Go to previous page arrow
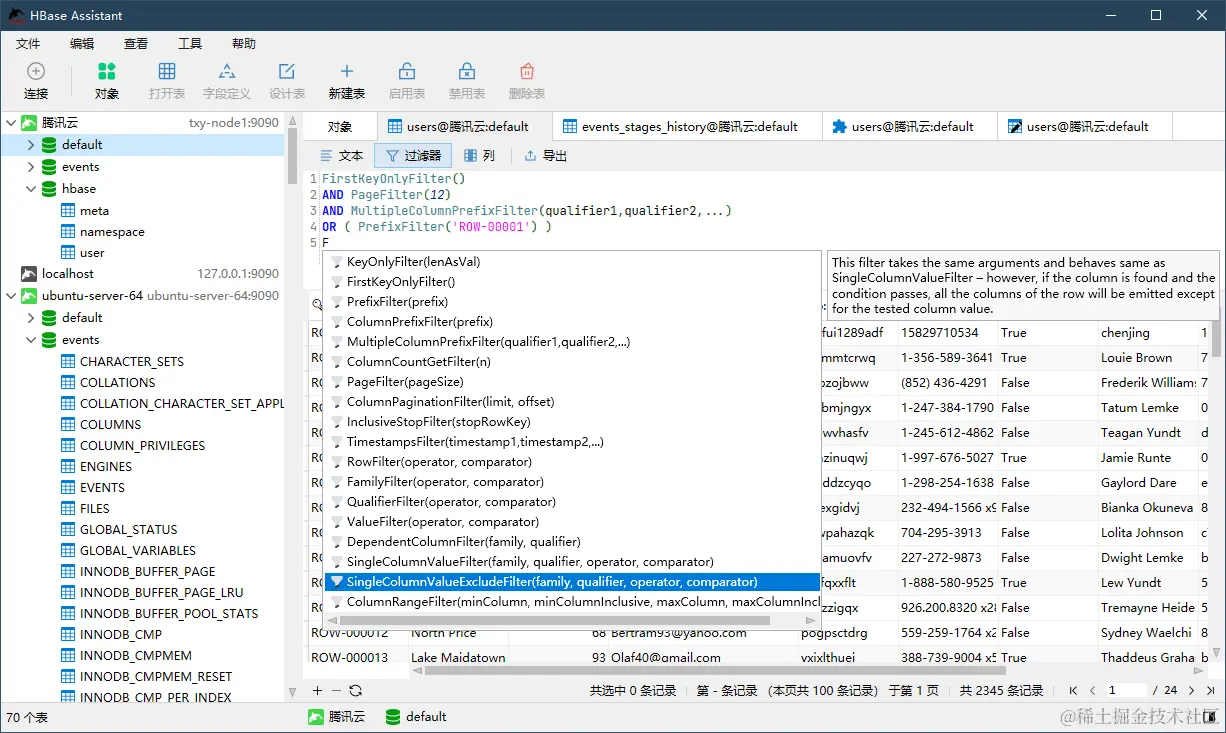This screenshot has width=1226, height=733. point(1093,690)
